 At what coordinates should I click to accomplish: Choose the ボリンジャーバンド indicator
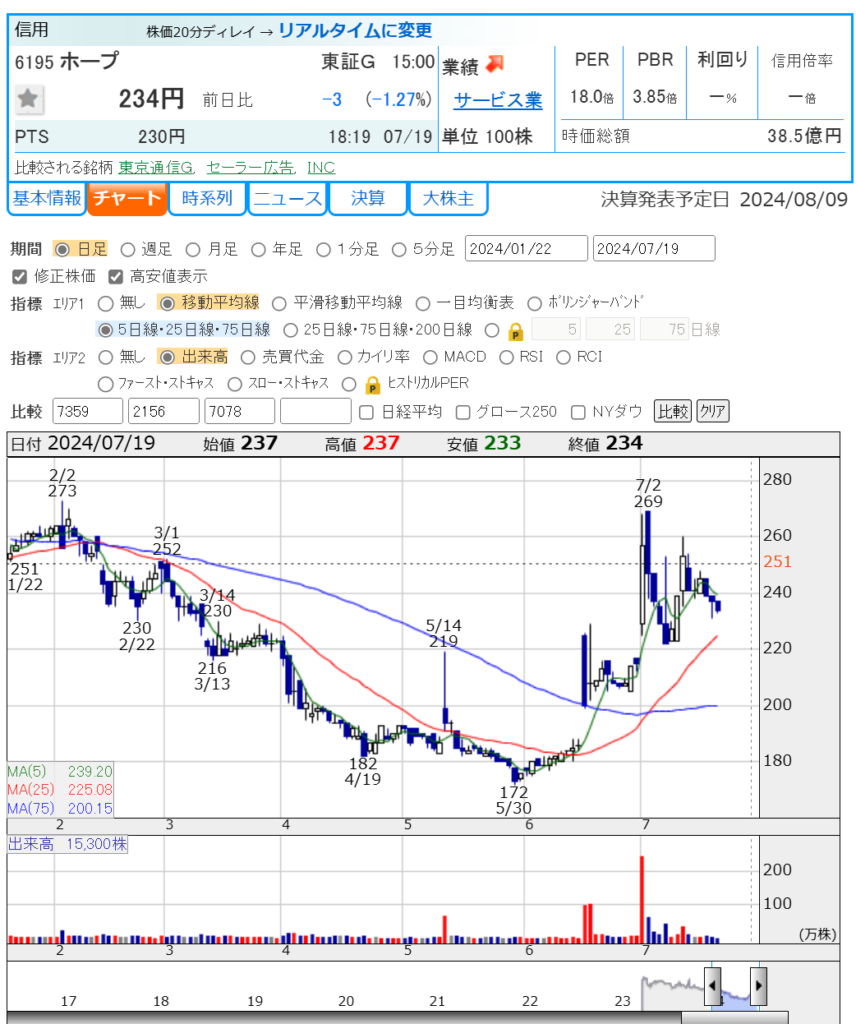[x=534, y=303]
